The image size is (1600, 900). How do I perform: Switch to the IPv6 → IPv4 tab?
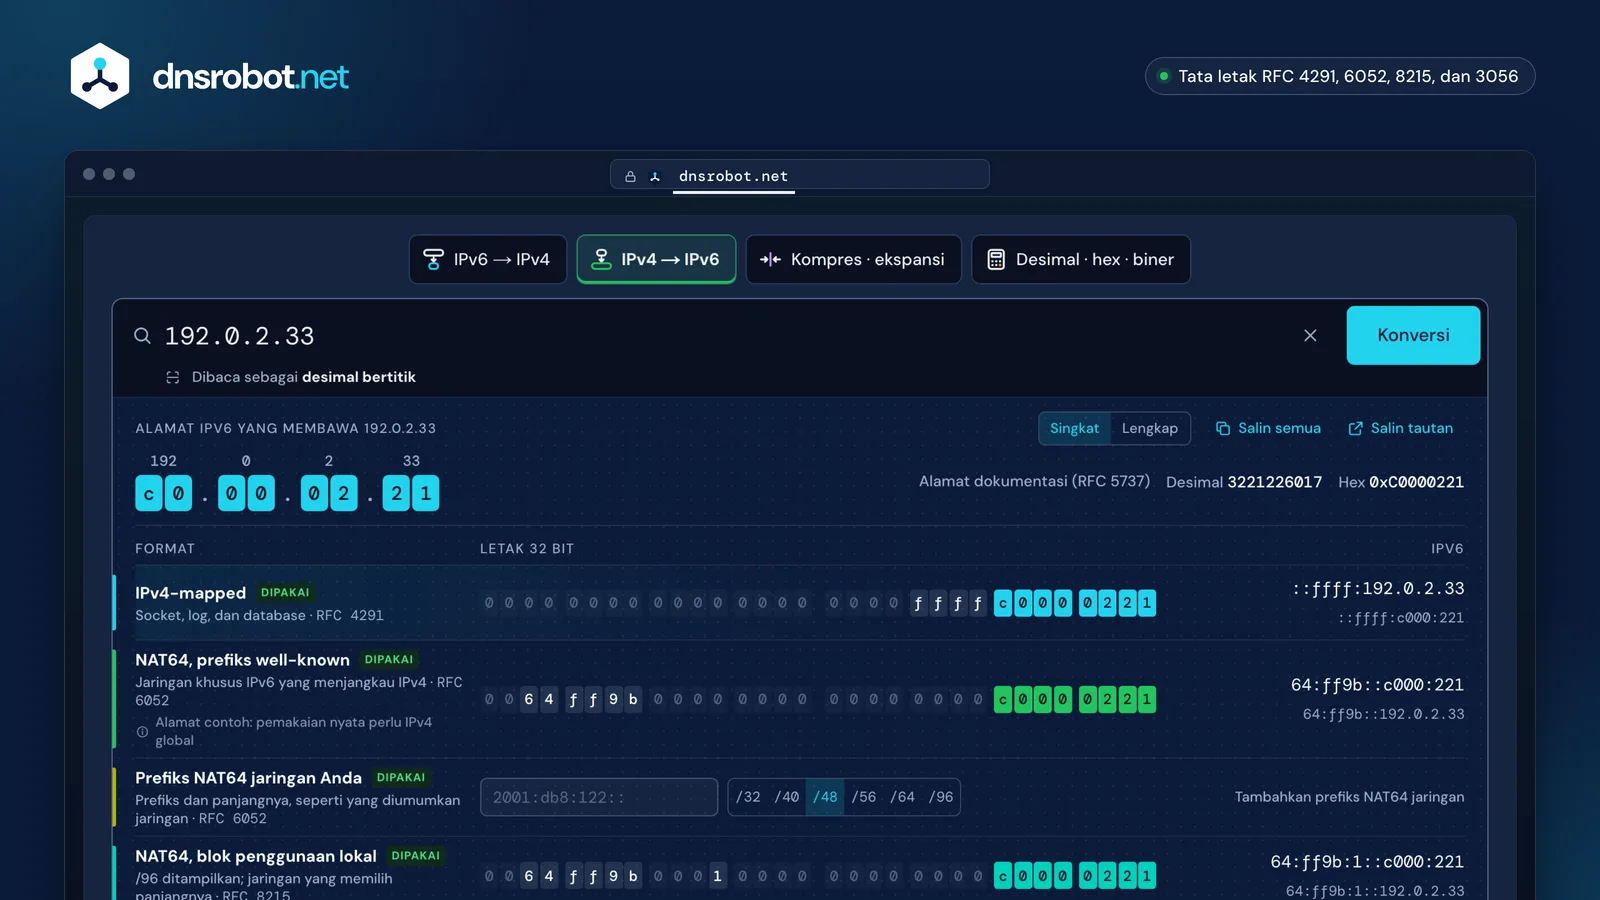click(x=488, y=259)
